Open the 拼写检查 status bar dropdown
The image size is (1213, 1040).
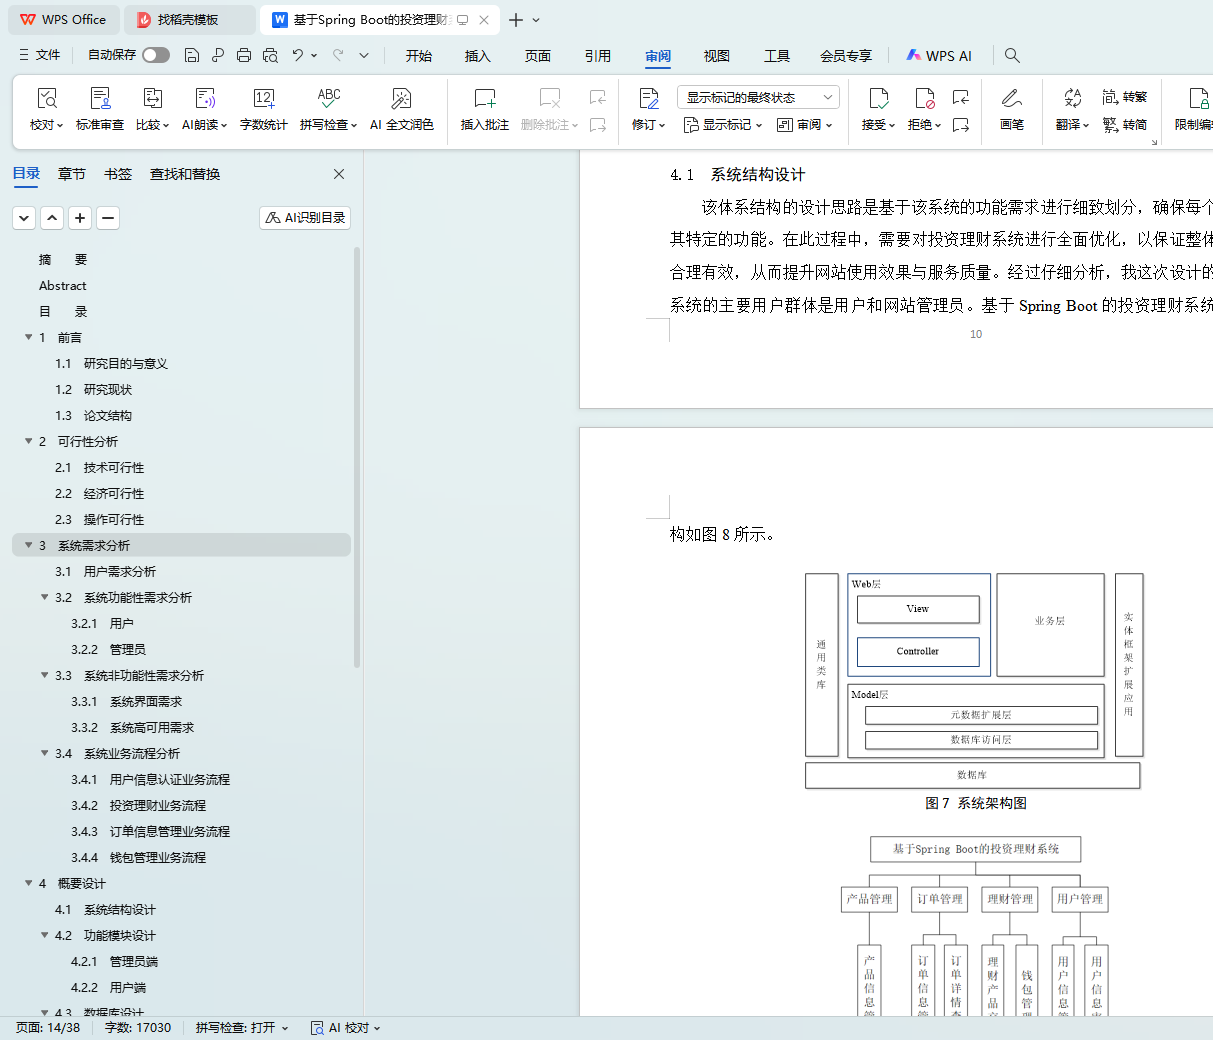coord(242,1027)
